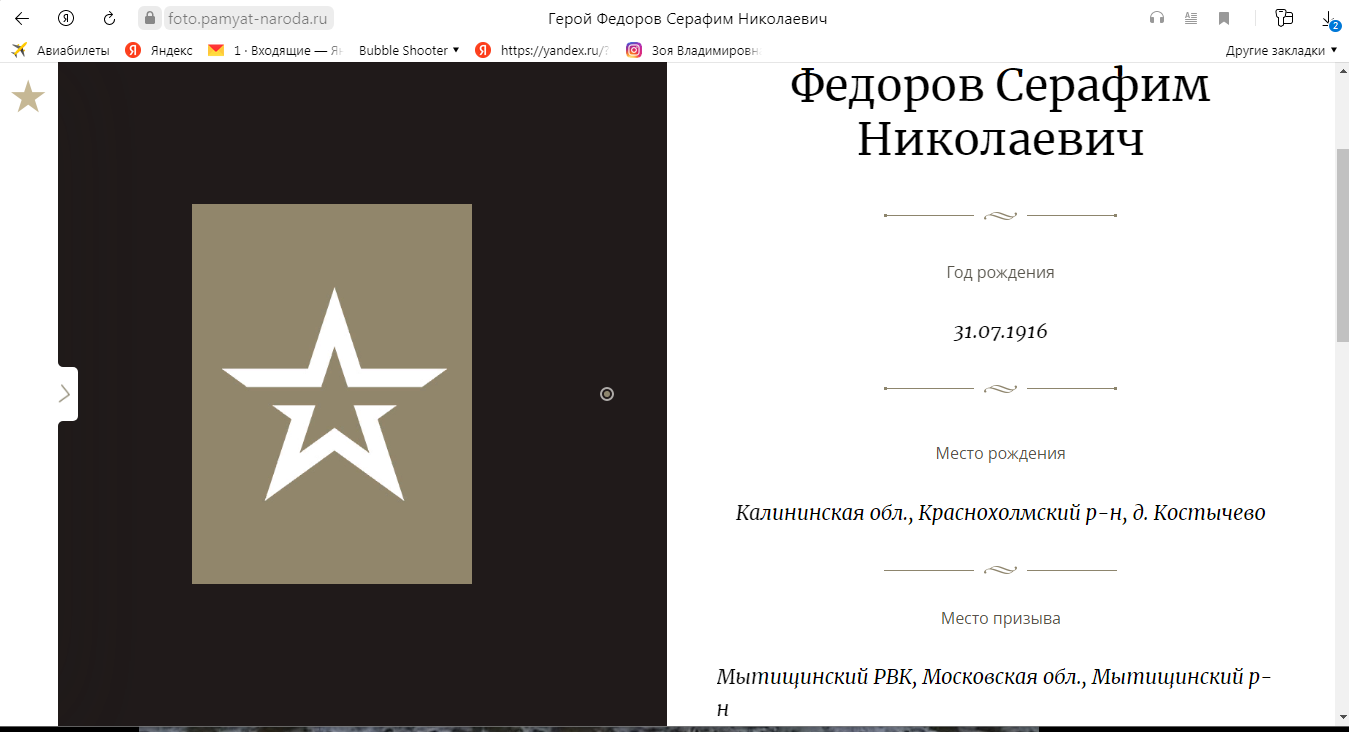Viewport: 1349px width, 732px height.
Task: Enable reader mode icon in address bar
Action: (x=1190, y=18)
